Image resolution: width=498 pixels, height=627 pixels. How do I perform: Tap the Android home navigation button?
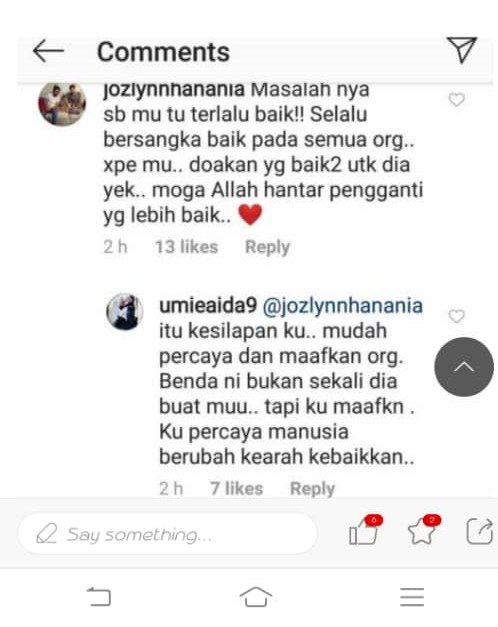pyautogui.click(x=256, y=597)
